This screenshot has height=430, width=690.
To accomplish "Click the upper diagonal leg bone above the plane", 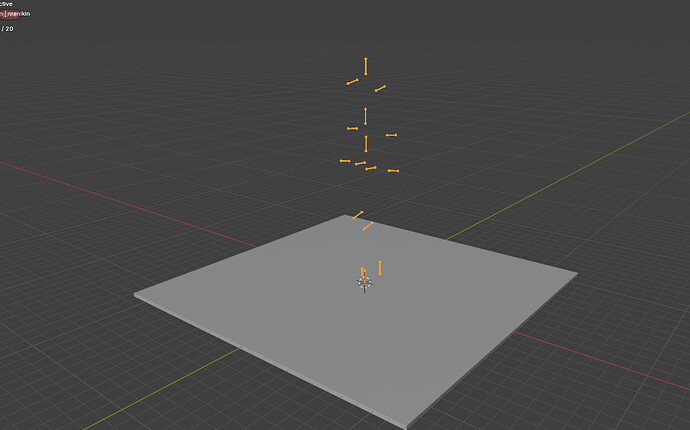I will click(x=358, y=214).
